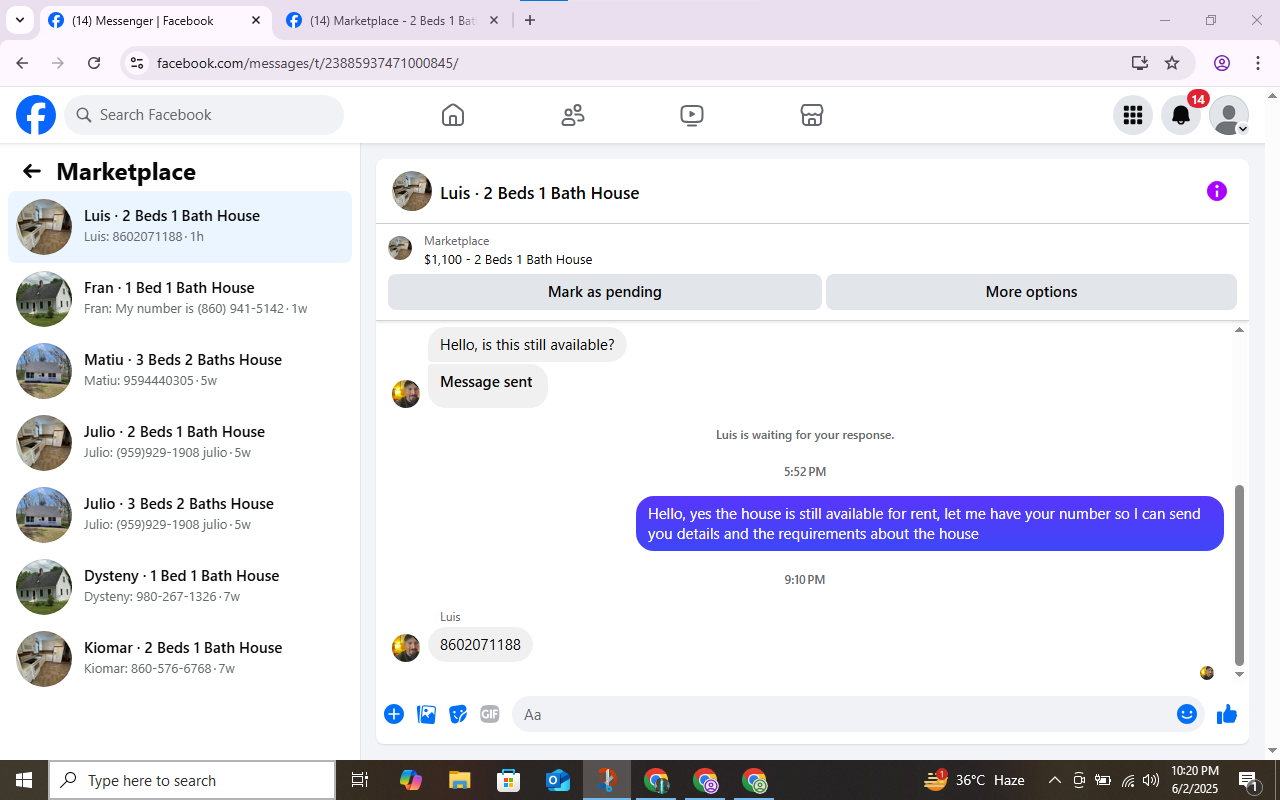
Task: Open Chrome profile icon
Action: [1222, 63]
